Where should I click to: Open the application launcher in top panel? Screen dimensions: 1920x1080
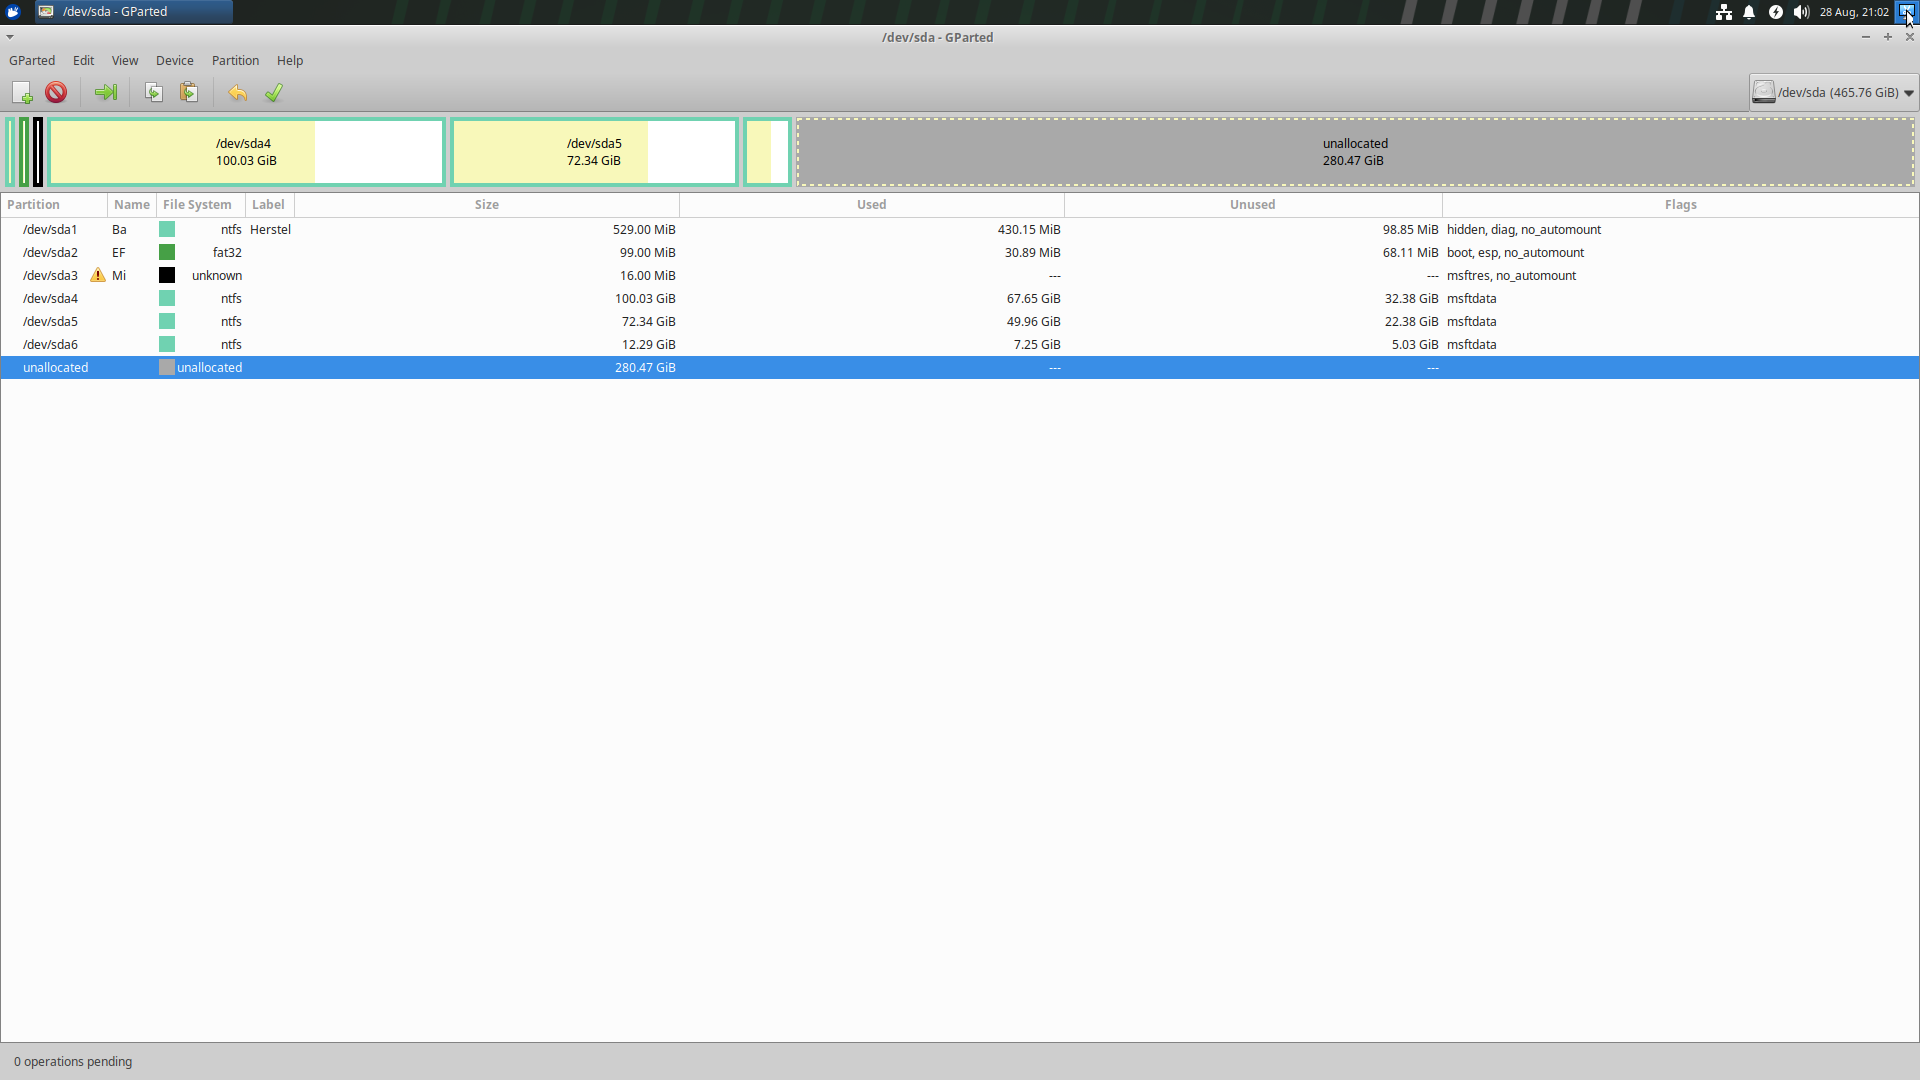tap(13, 12)
